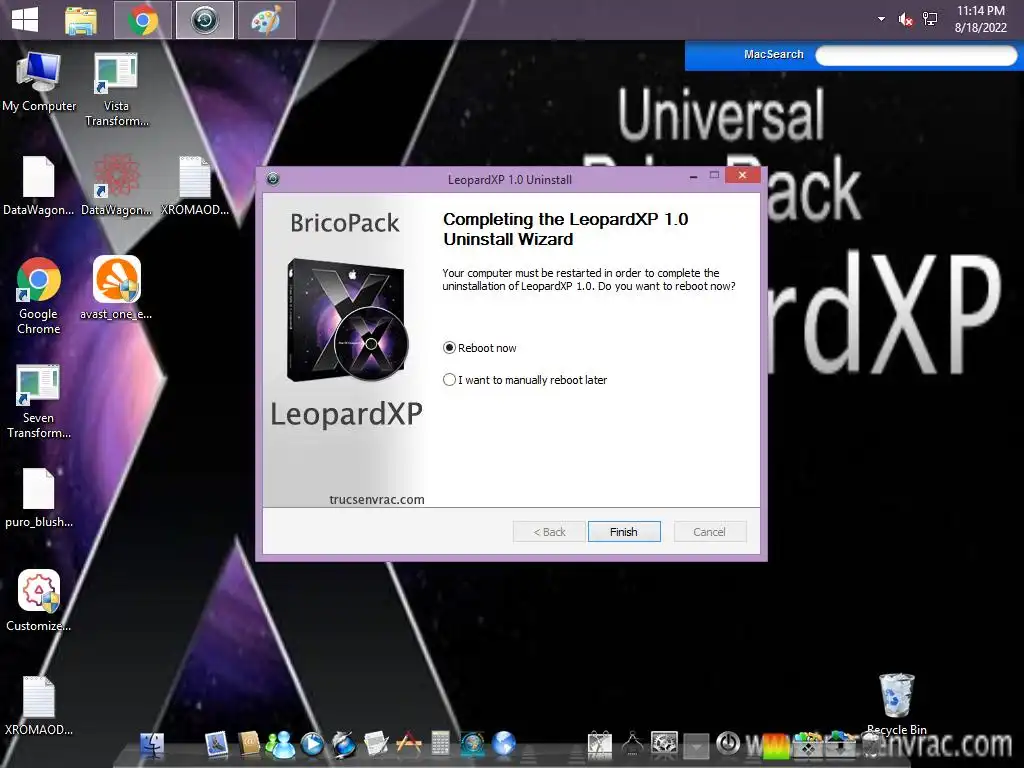Switch to Paint palette taskbar icon
The image size is (1024, 768).
(x=266, y=20)
